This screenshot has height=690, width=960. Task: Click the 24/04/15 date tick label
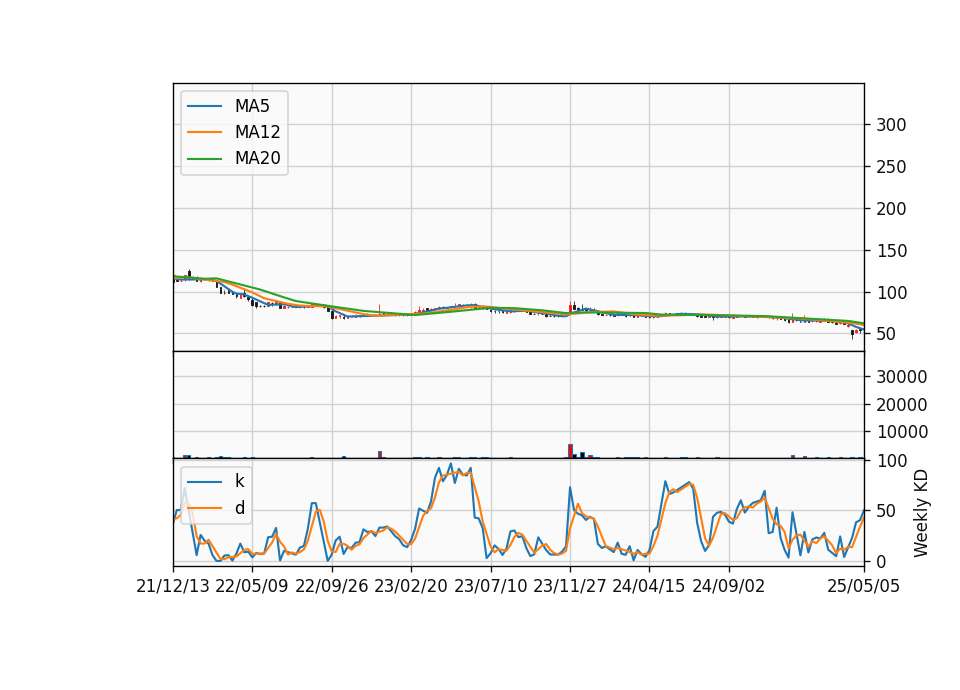coord(649,586)
